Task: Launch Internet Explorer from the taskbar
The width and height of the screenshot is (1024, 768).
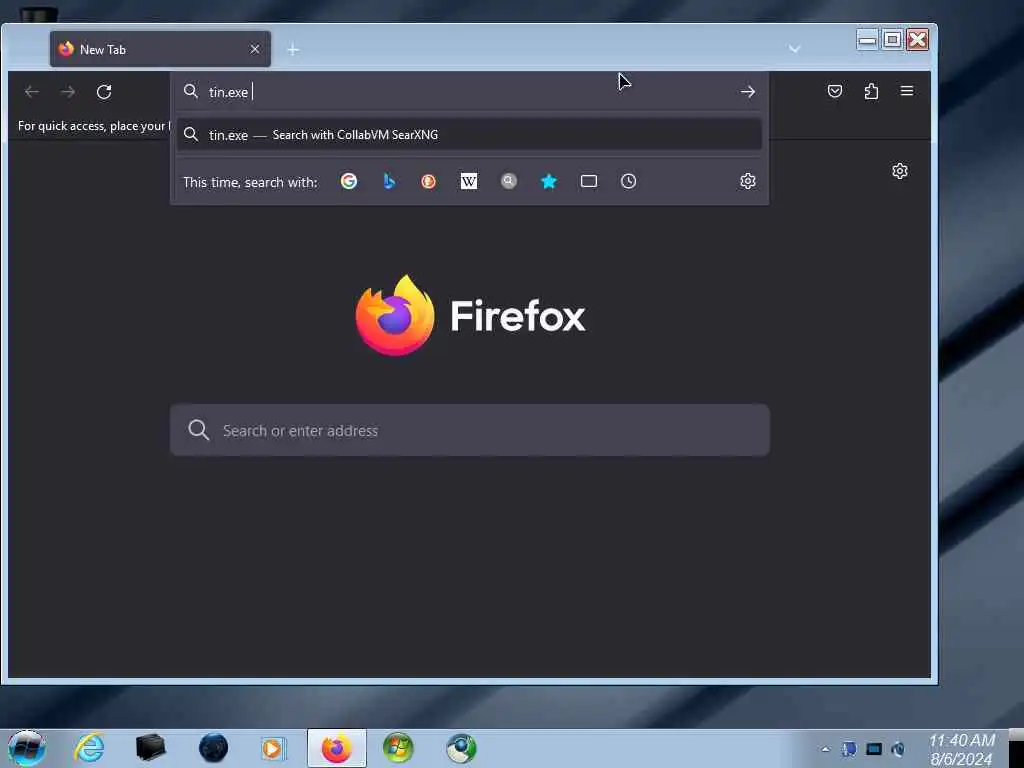Action: pos(89,748)
